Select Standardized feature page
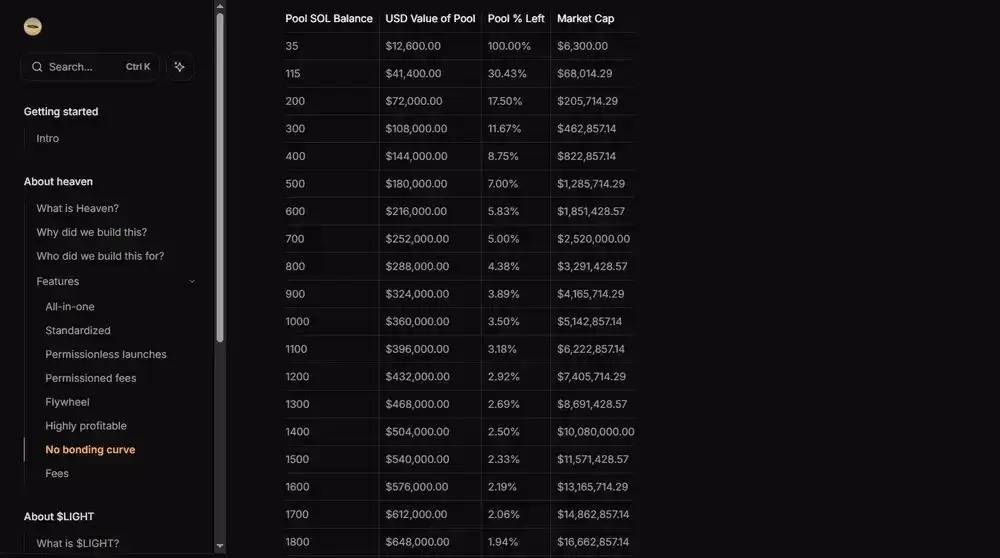The width and height of the screenshot is (1000, 558). pos(78,331)
